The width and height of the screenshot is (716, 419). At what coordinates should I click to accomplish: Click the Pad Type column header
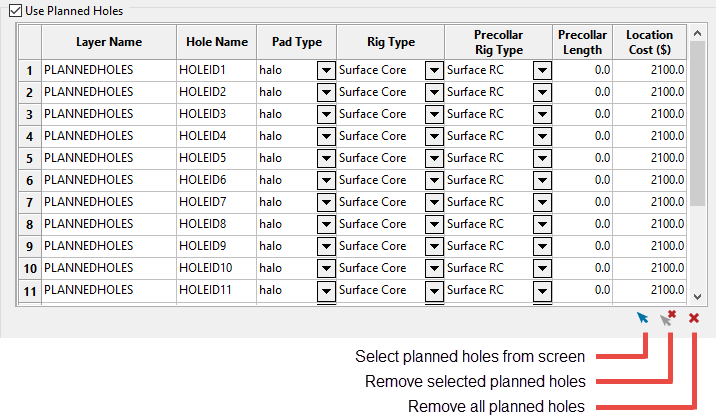coord(297,42)
